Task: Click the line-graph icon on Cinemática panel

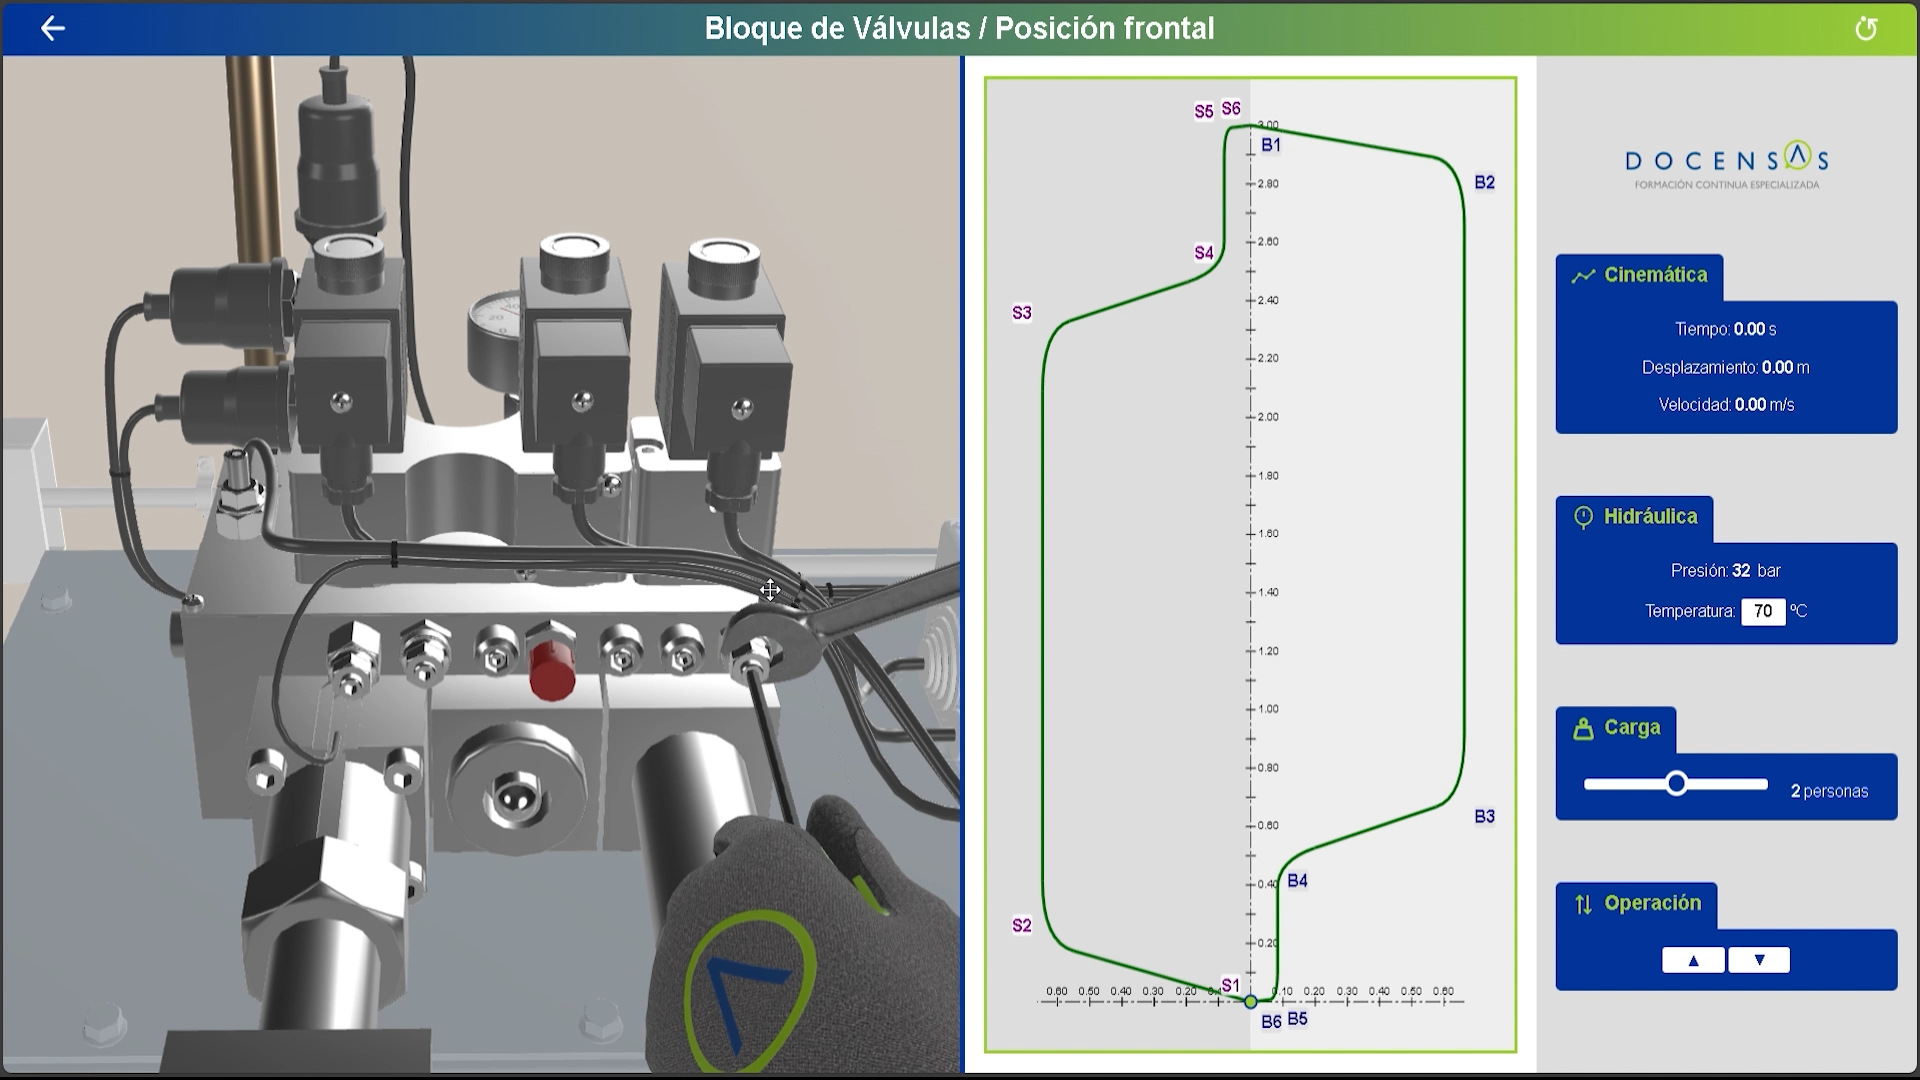Action: point(1584,274)
